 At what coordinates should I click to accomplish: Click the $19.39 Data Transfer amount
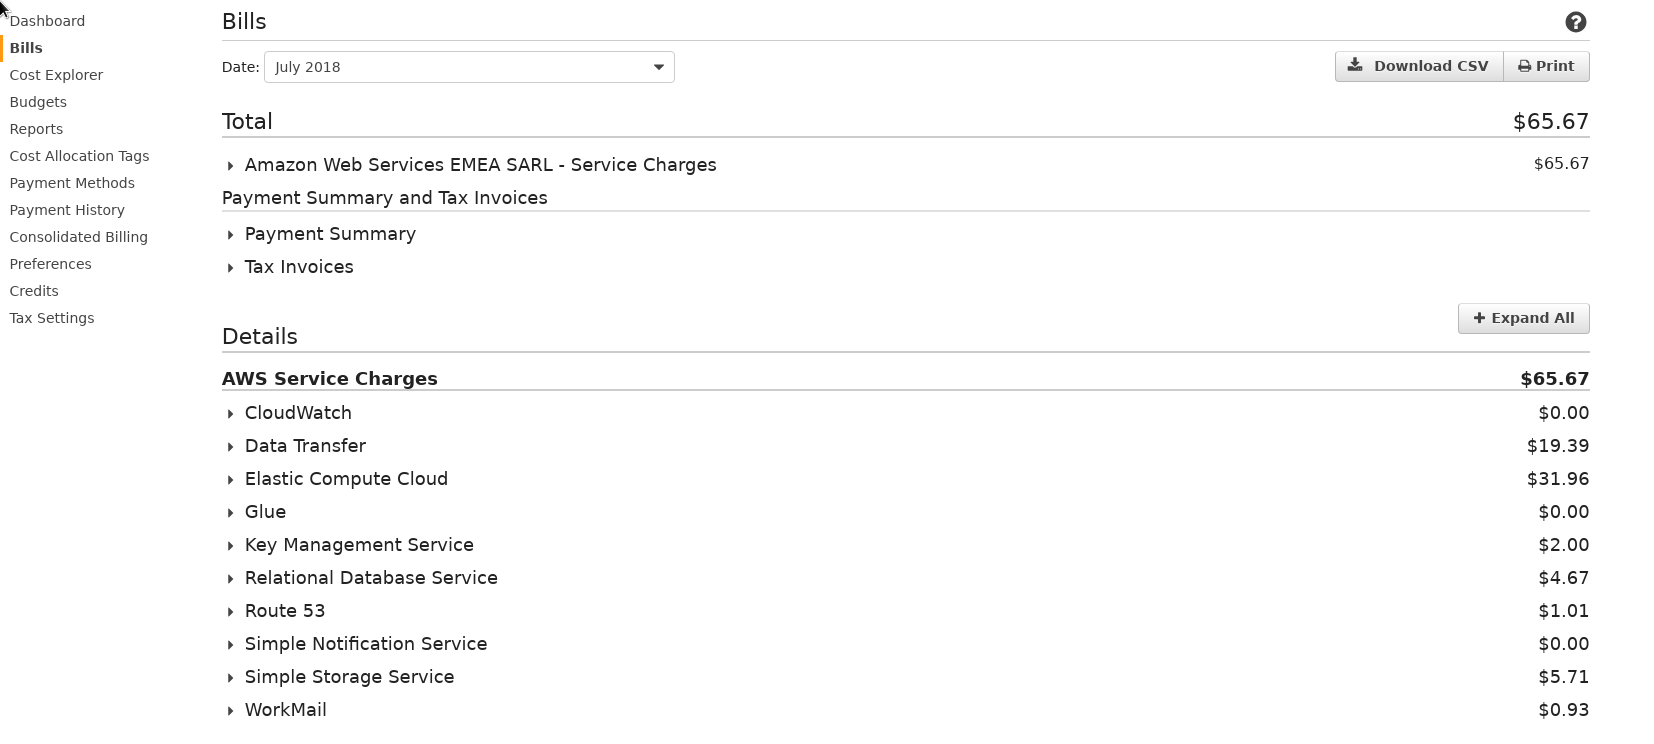click(1558, 446)
